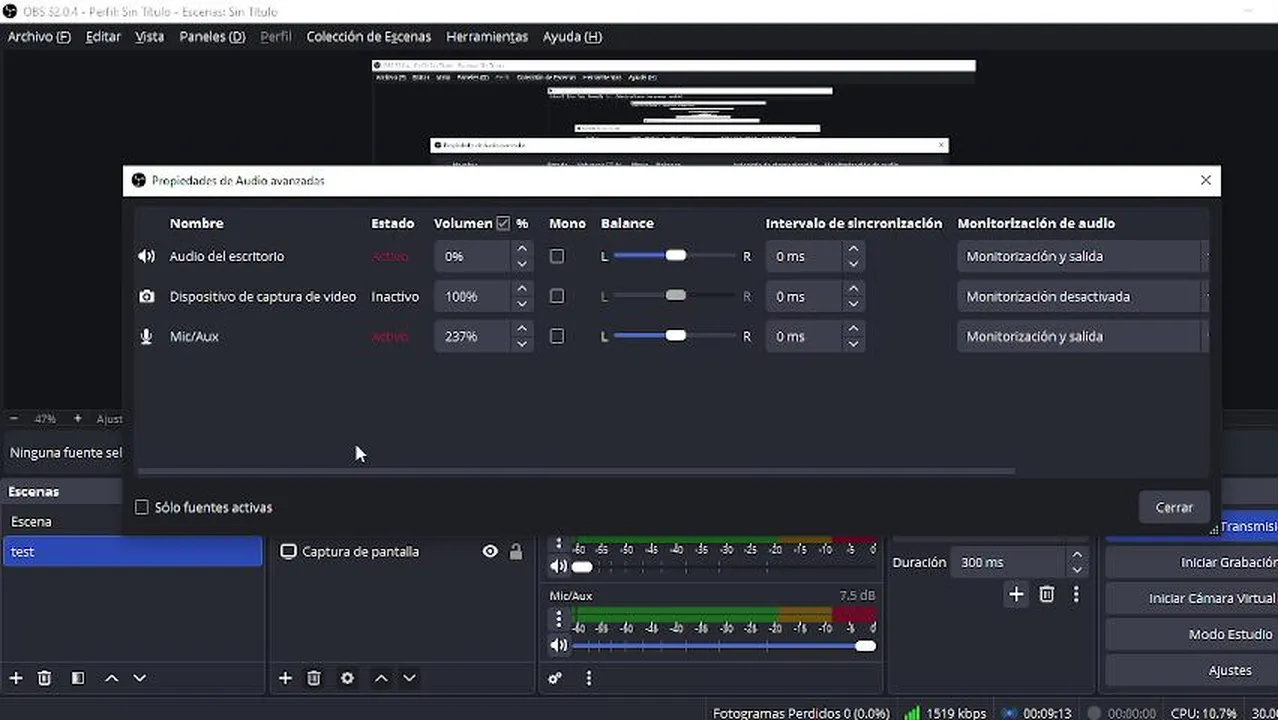Increase Dispositivo de captura volume stepper
The image size is (1278, 720).
coord(522,288)
